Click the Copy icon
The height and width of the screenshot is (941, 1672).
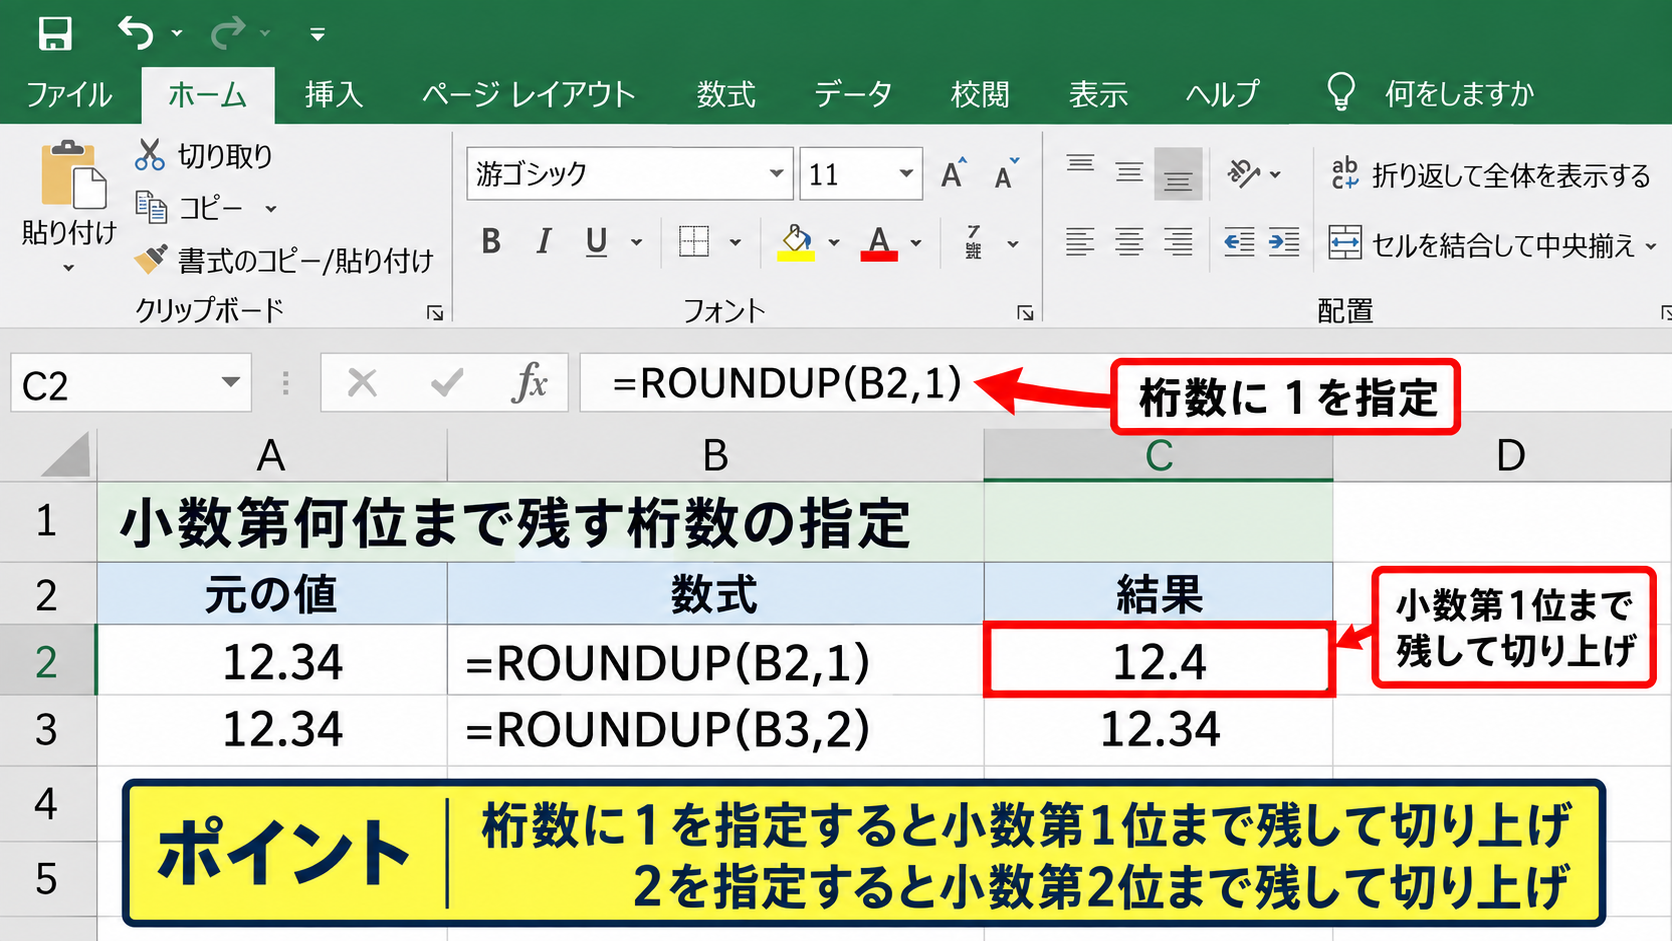click(x=151, y=208)
